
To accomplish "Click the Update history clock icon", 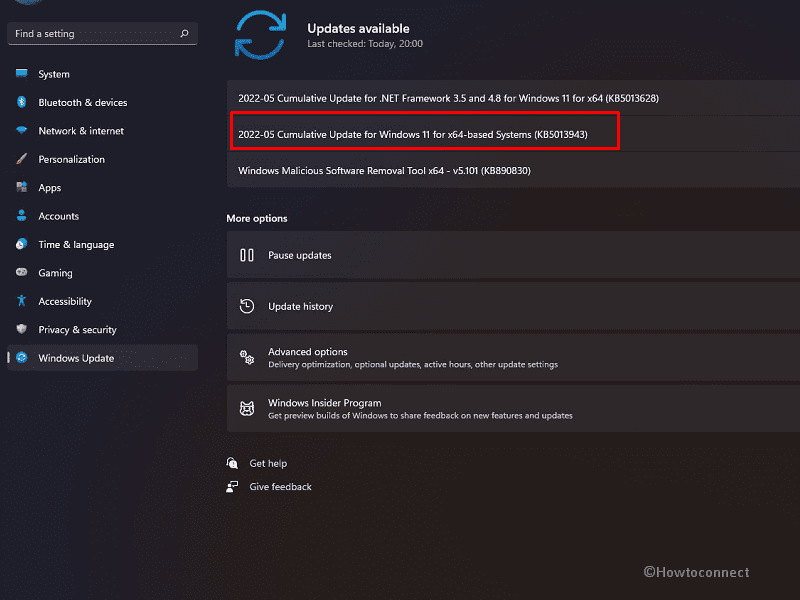I will click(246, 306).
